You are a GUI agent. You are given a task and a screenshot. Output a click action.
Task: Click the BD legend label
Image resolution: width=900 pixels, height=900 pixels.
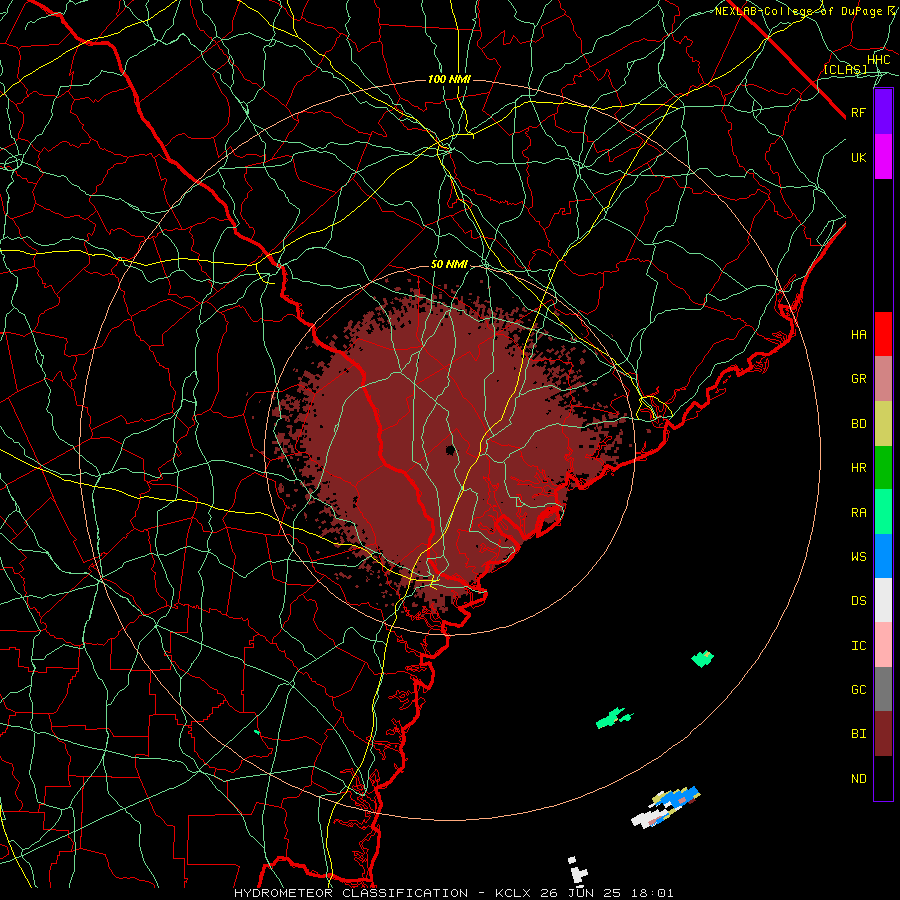(859, 424)
